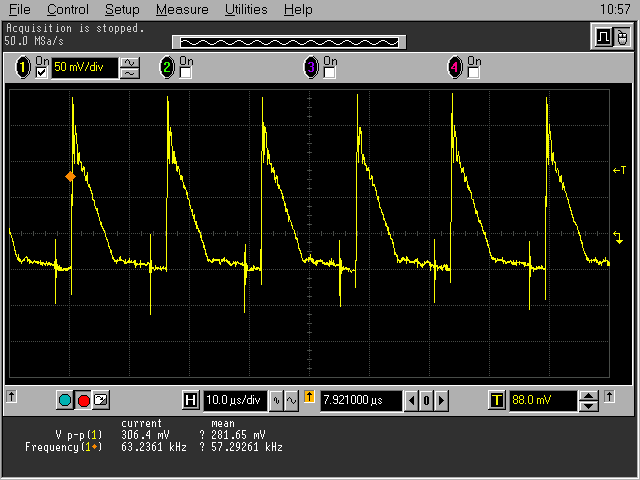Click the zero delay button
This screenshot has width=640, height=480.
[x=426, y=401]
